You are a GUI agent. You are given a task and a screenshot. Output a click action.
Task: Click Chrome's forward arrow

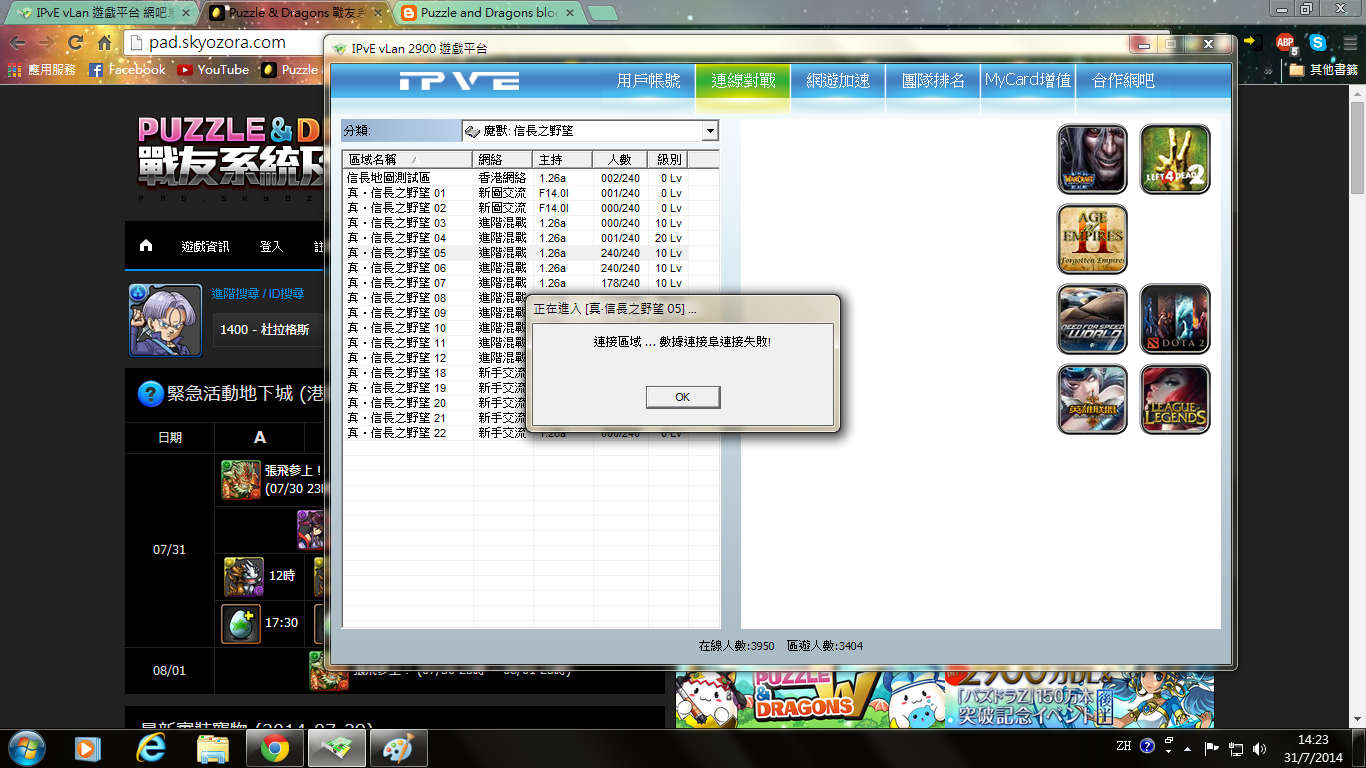(x=47, y=43)
